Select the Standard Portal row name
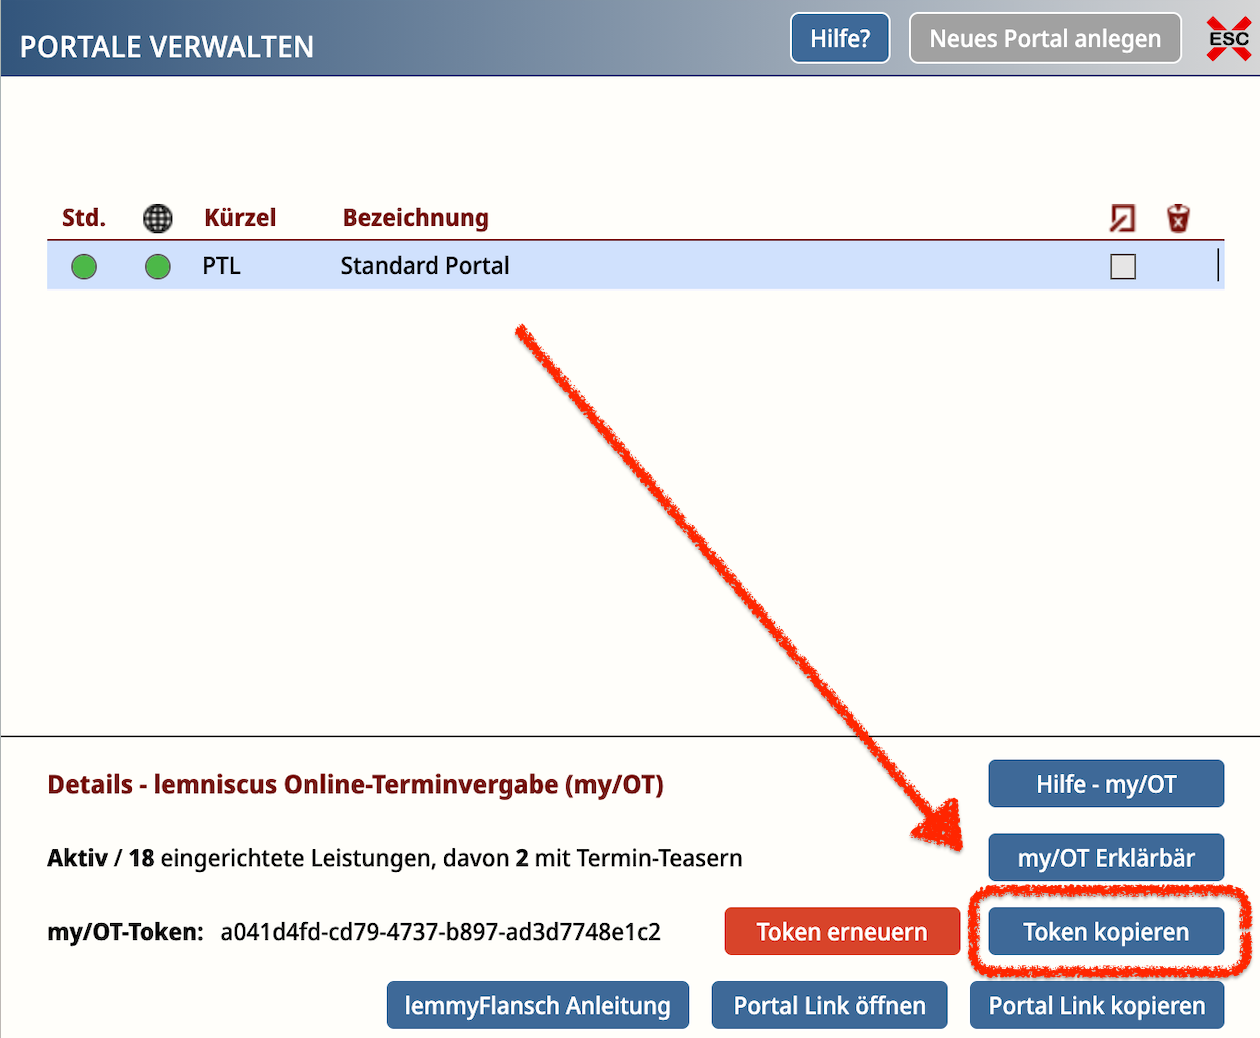Viewport: 1260px width, 1038px height. click(425, 266)
